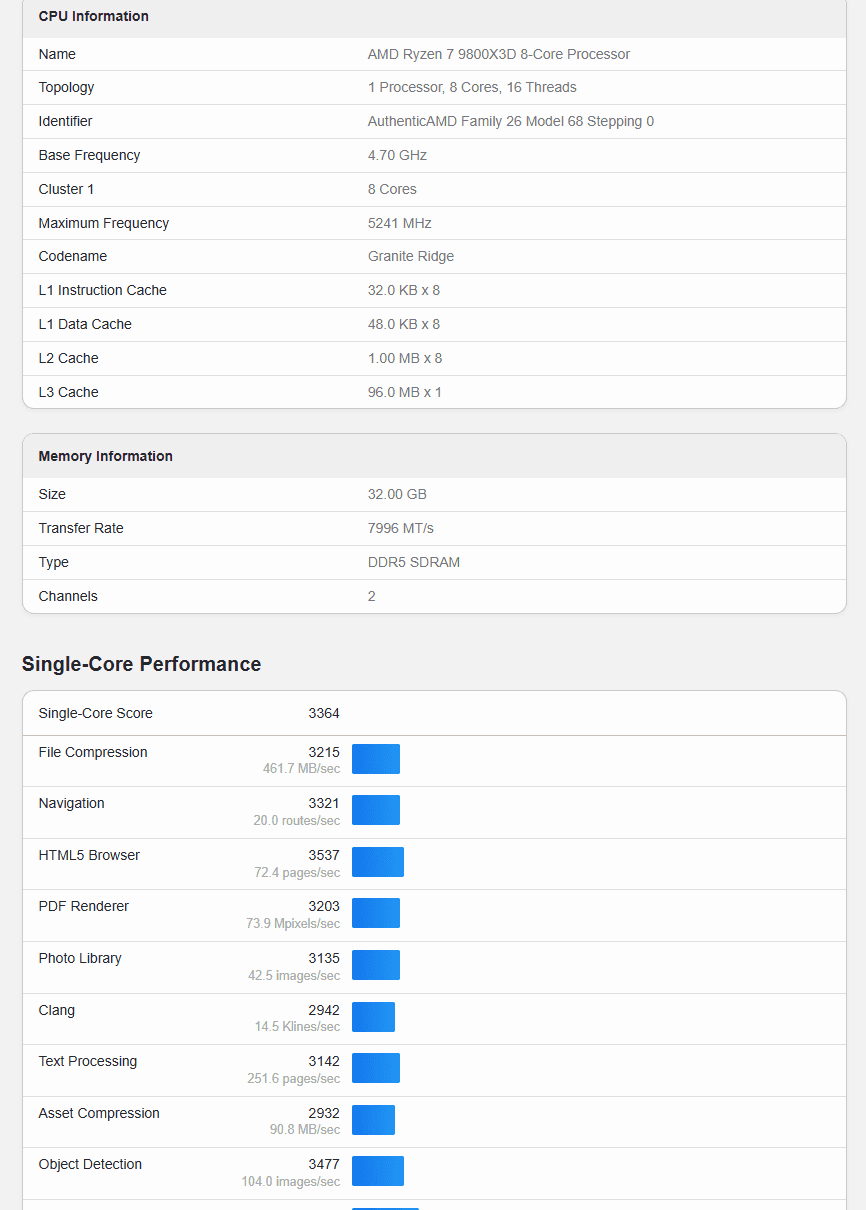
Task: Click the HTML5 Browser benchmark label
Action: tap(89, 855)
